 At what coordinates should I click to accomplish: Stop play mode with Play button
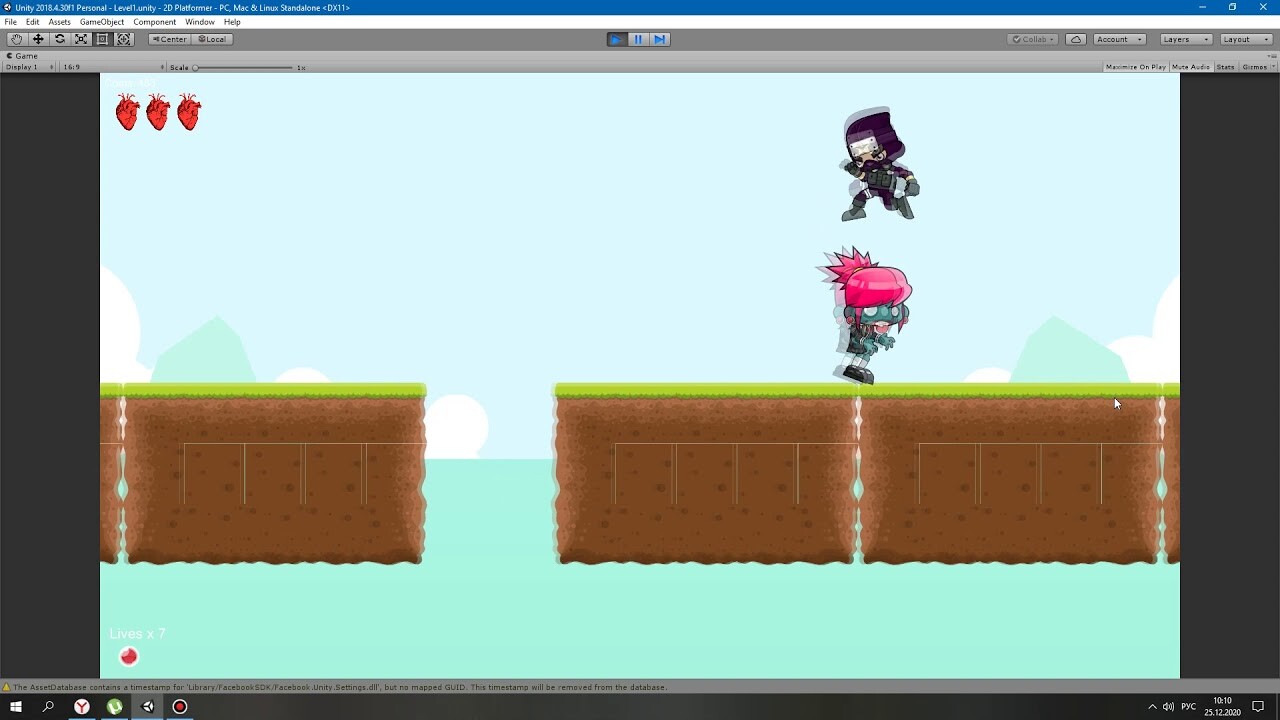point(616,39)
